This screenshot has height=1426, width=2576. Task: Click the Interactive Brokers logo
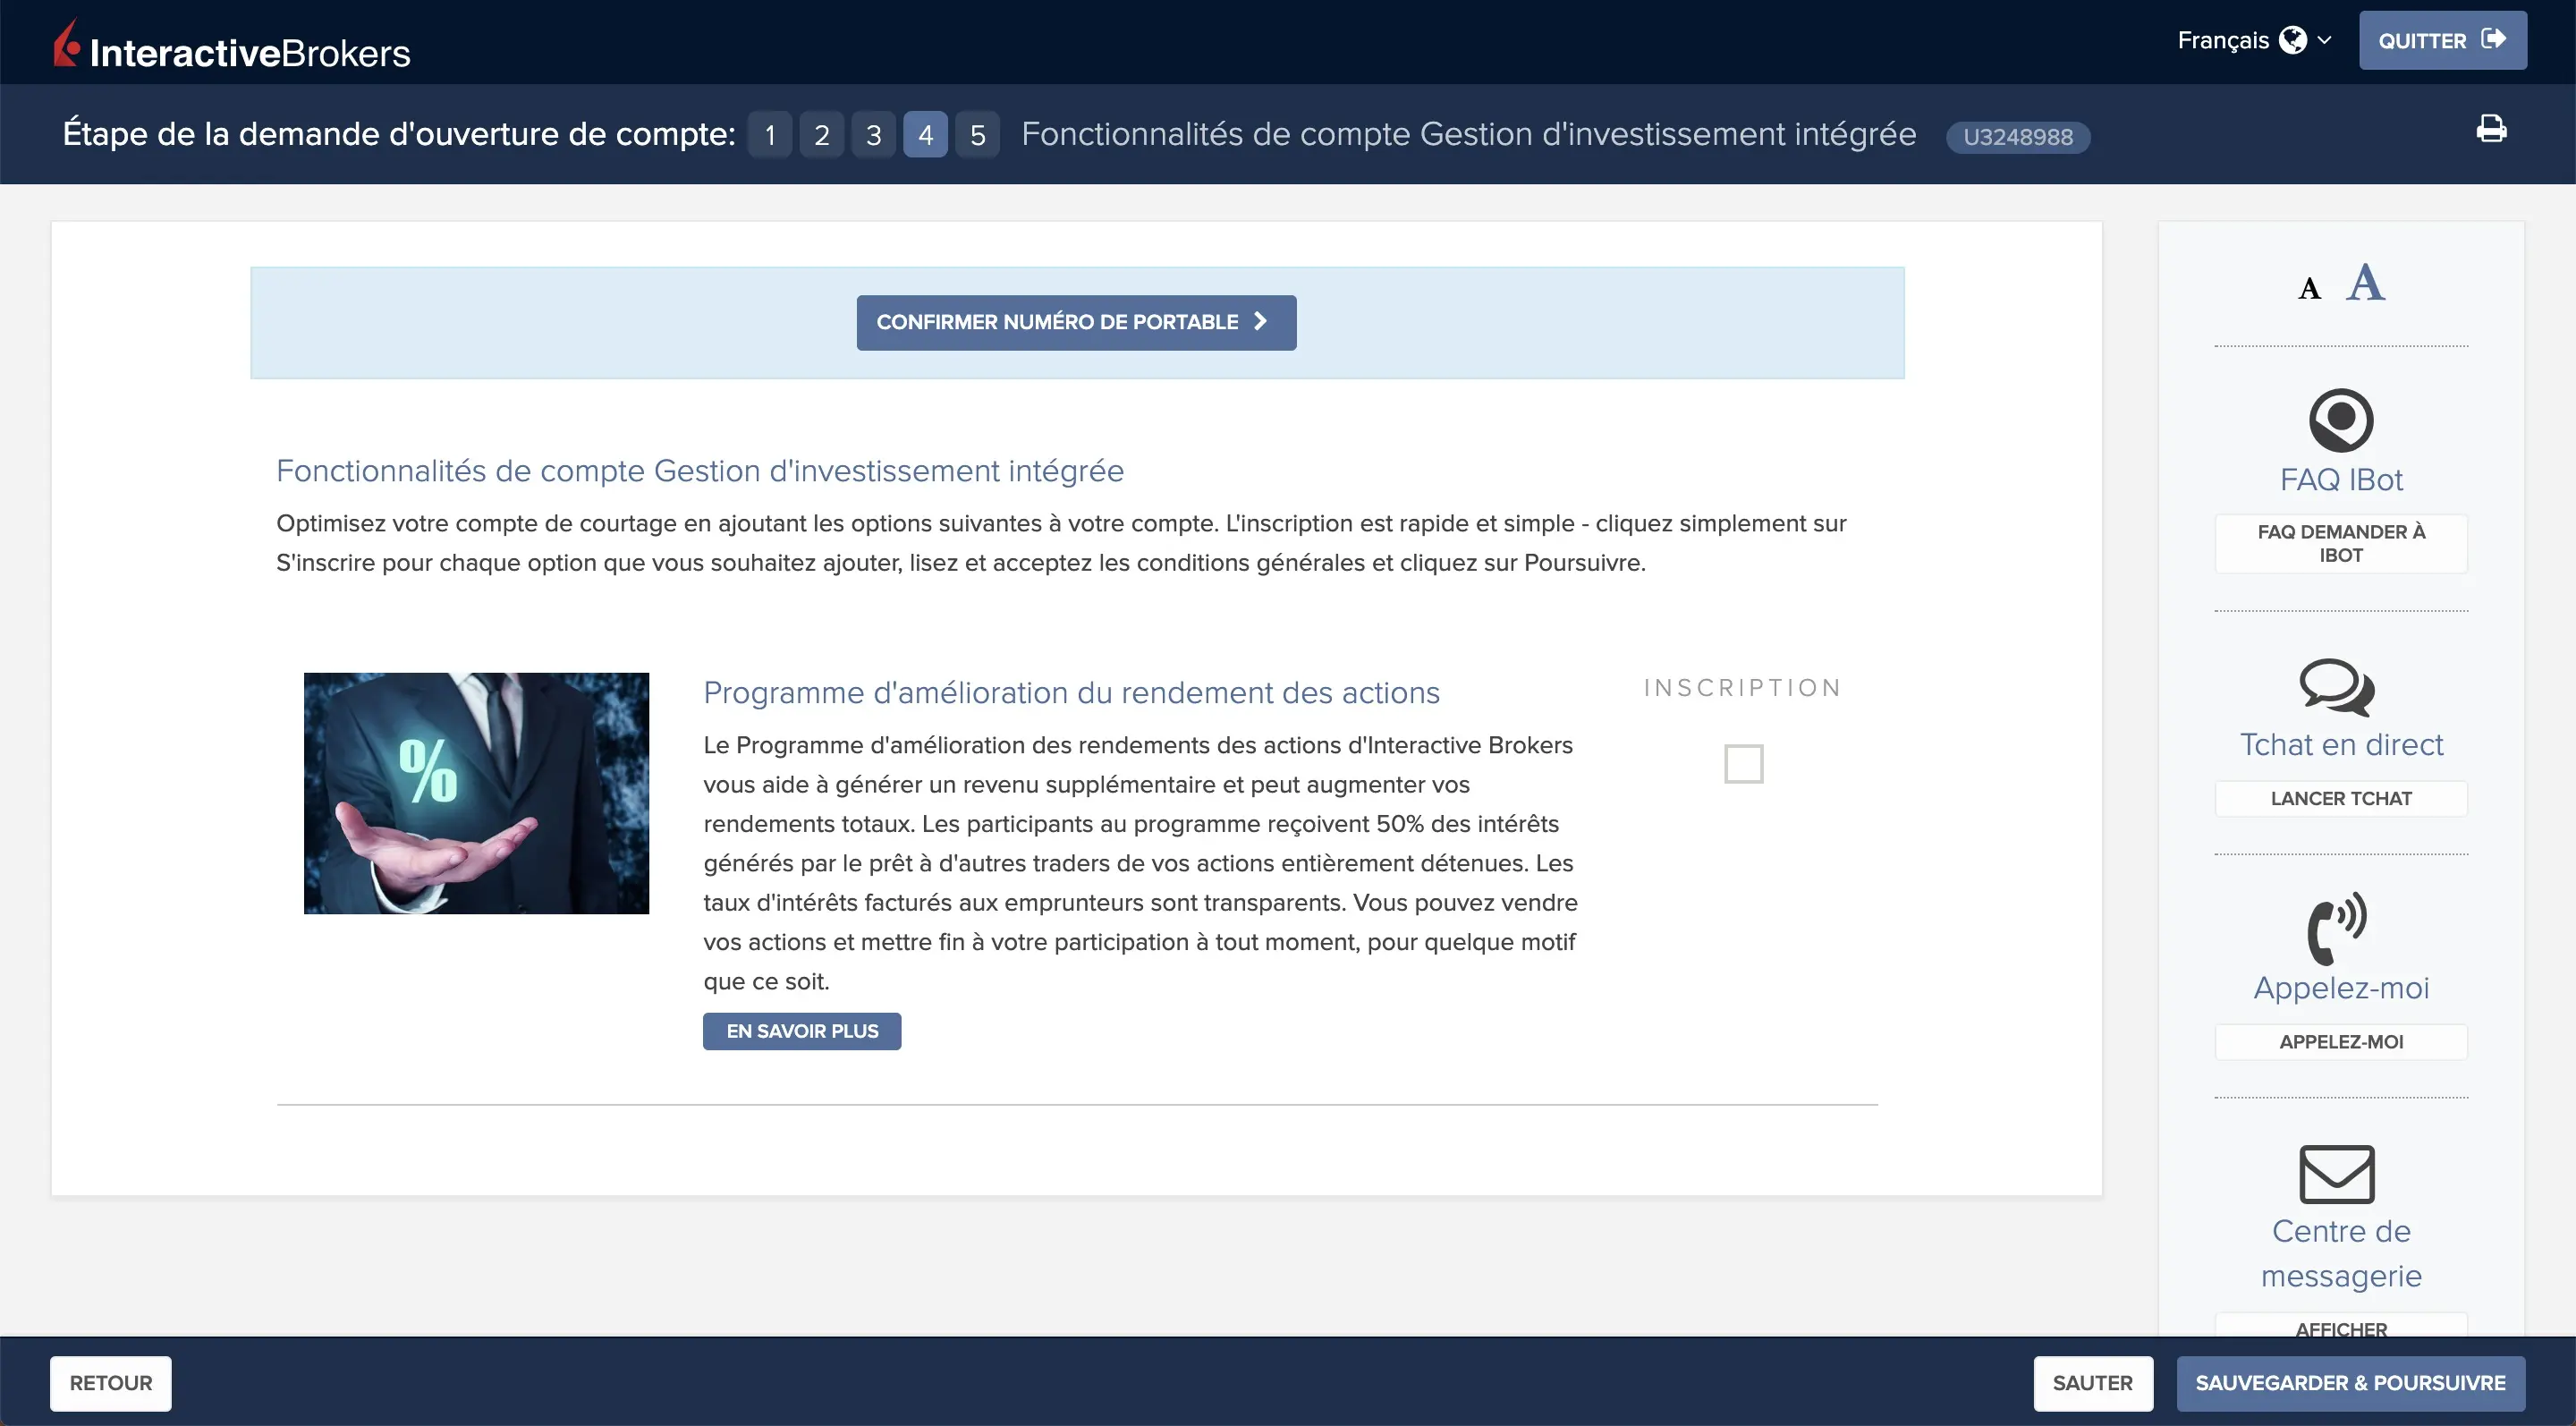[232, 45]
